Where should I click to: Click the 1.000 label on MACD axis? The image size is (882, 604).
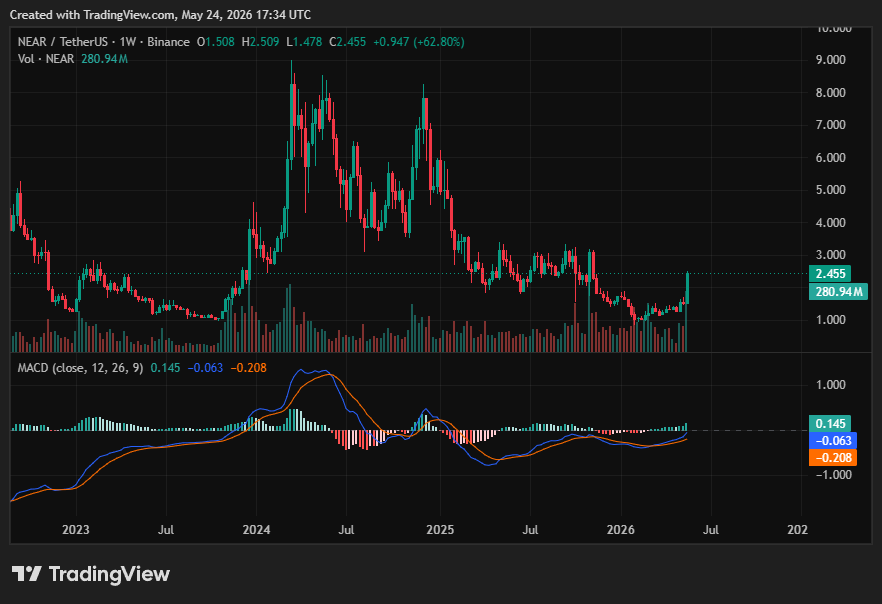(x=830, y=385)
